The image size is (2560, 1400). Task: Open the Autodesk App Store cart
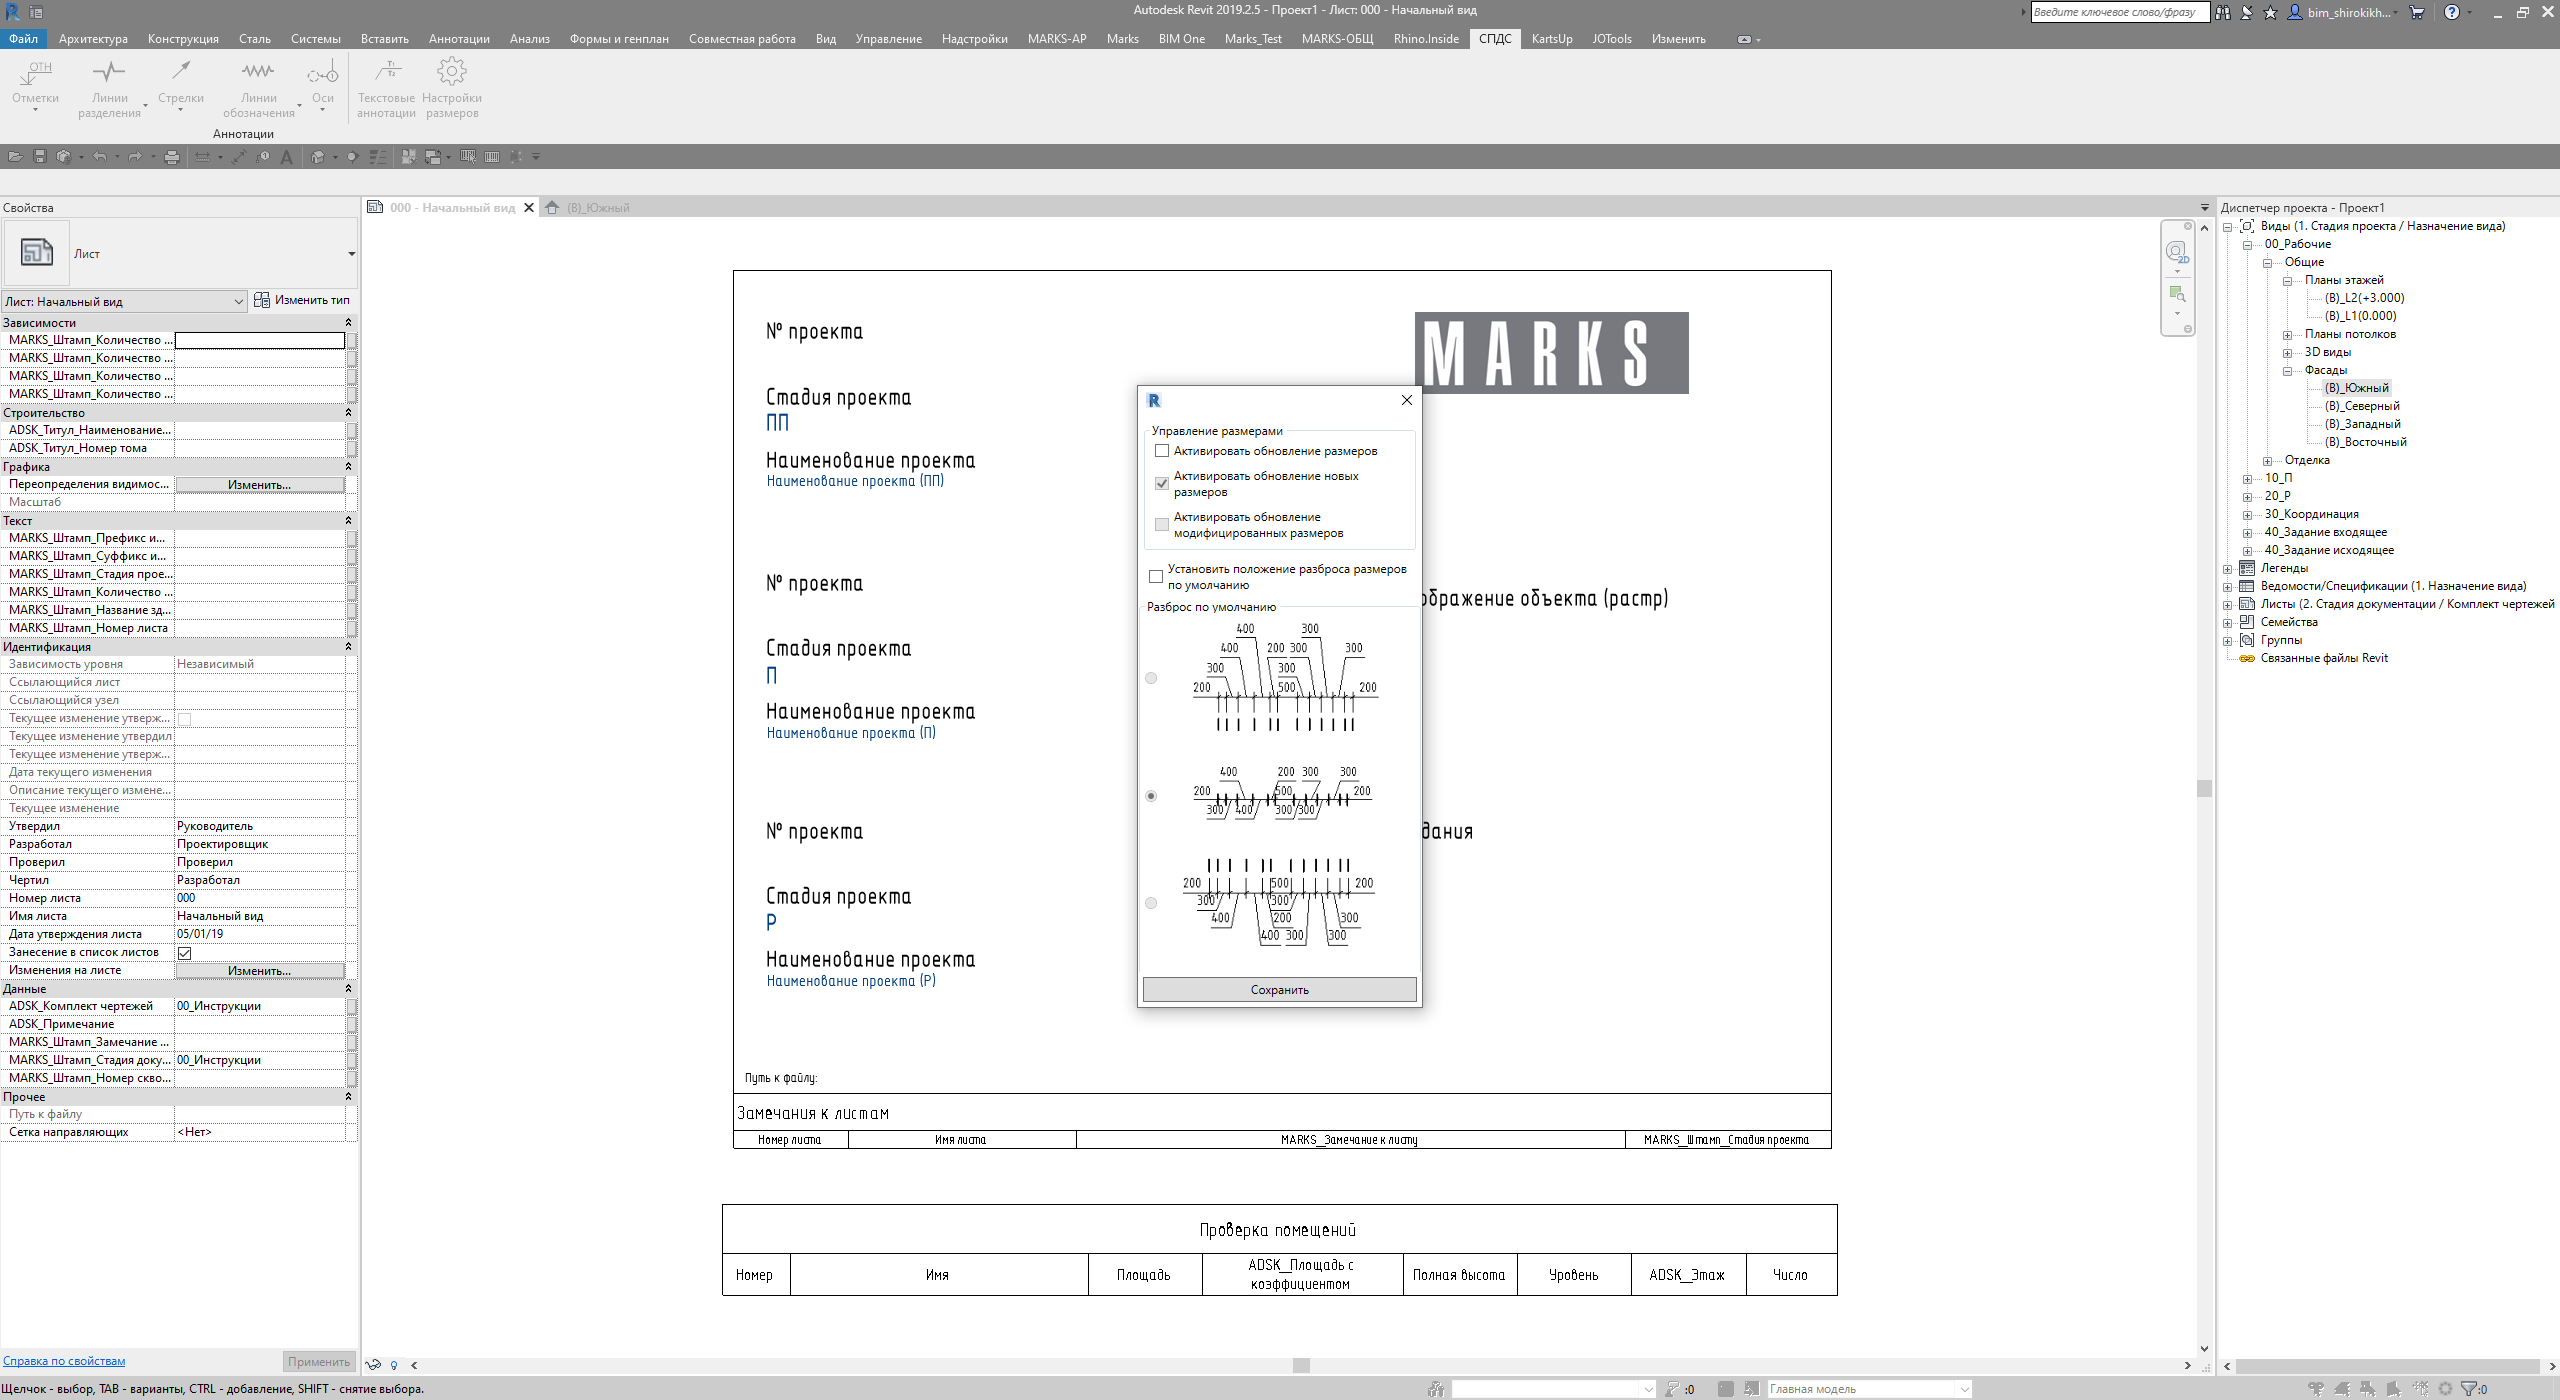(2417, 12)
